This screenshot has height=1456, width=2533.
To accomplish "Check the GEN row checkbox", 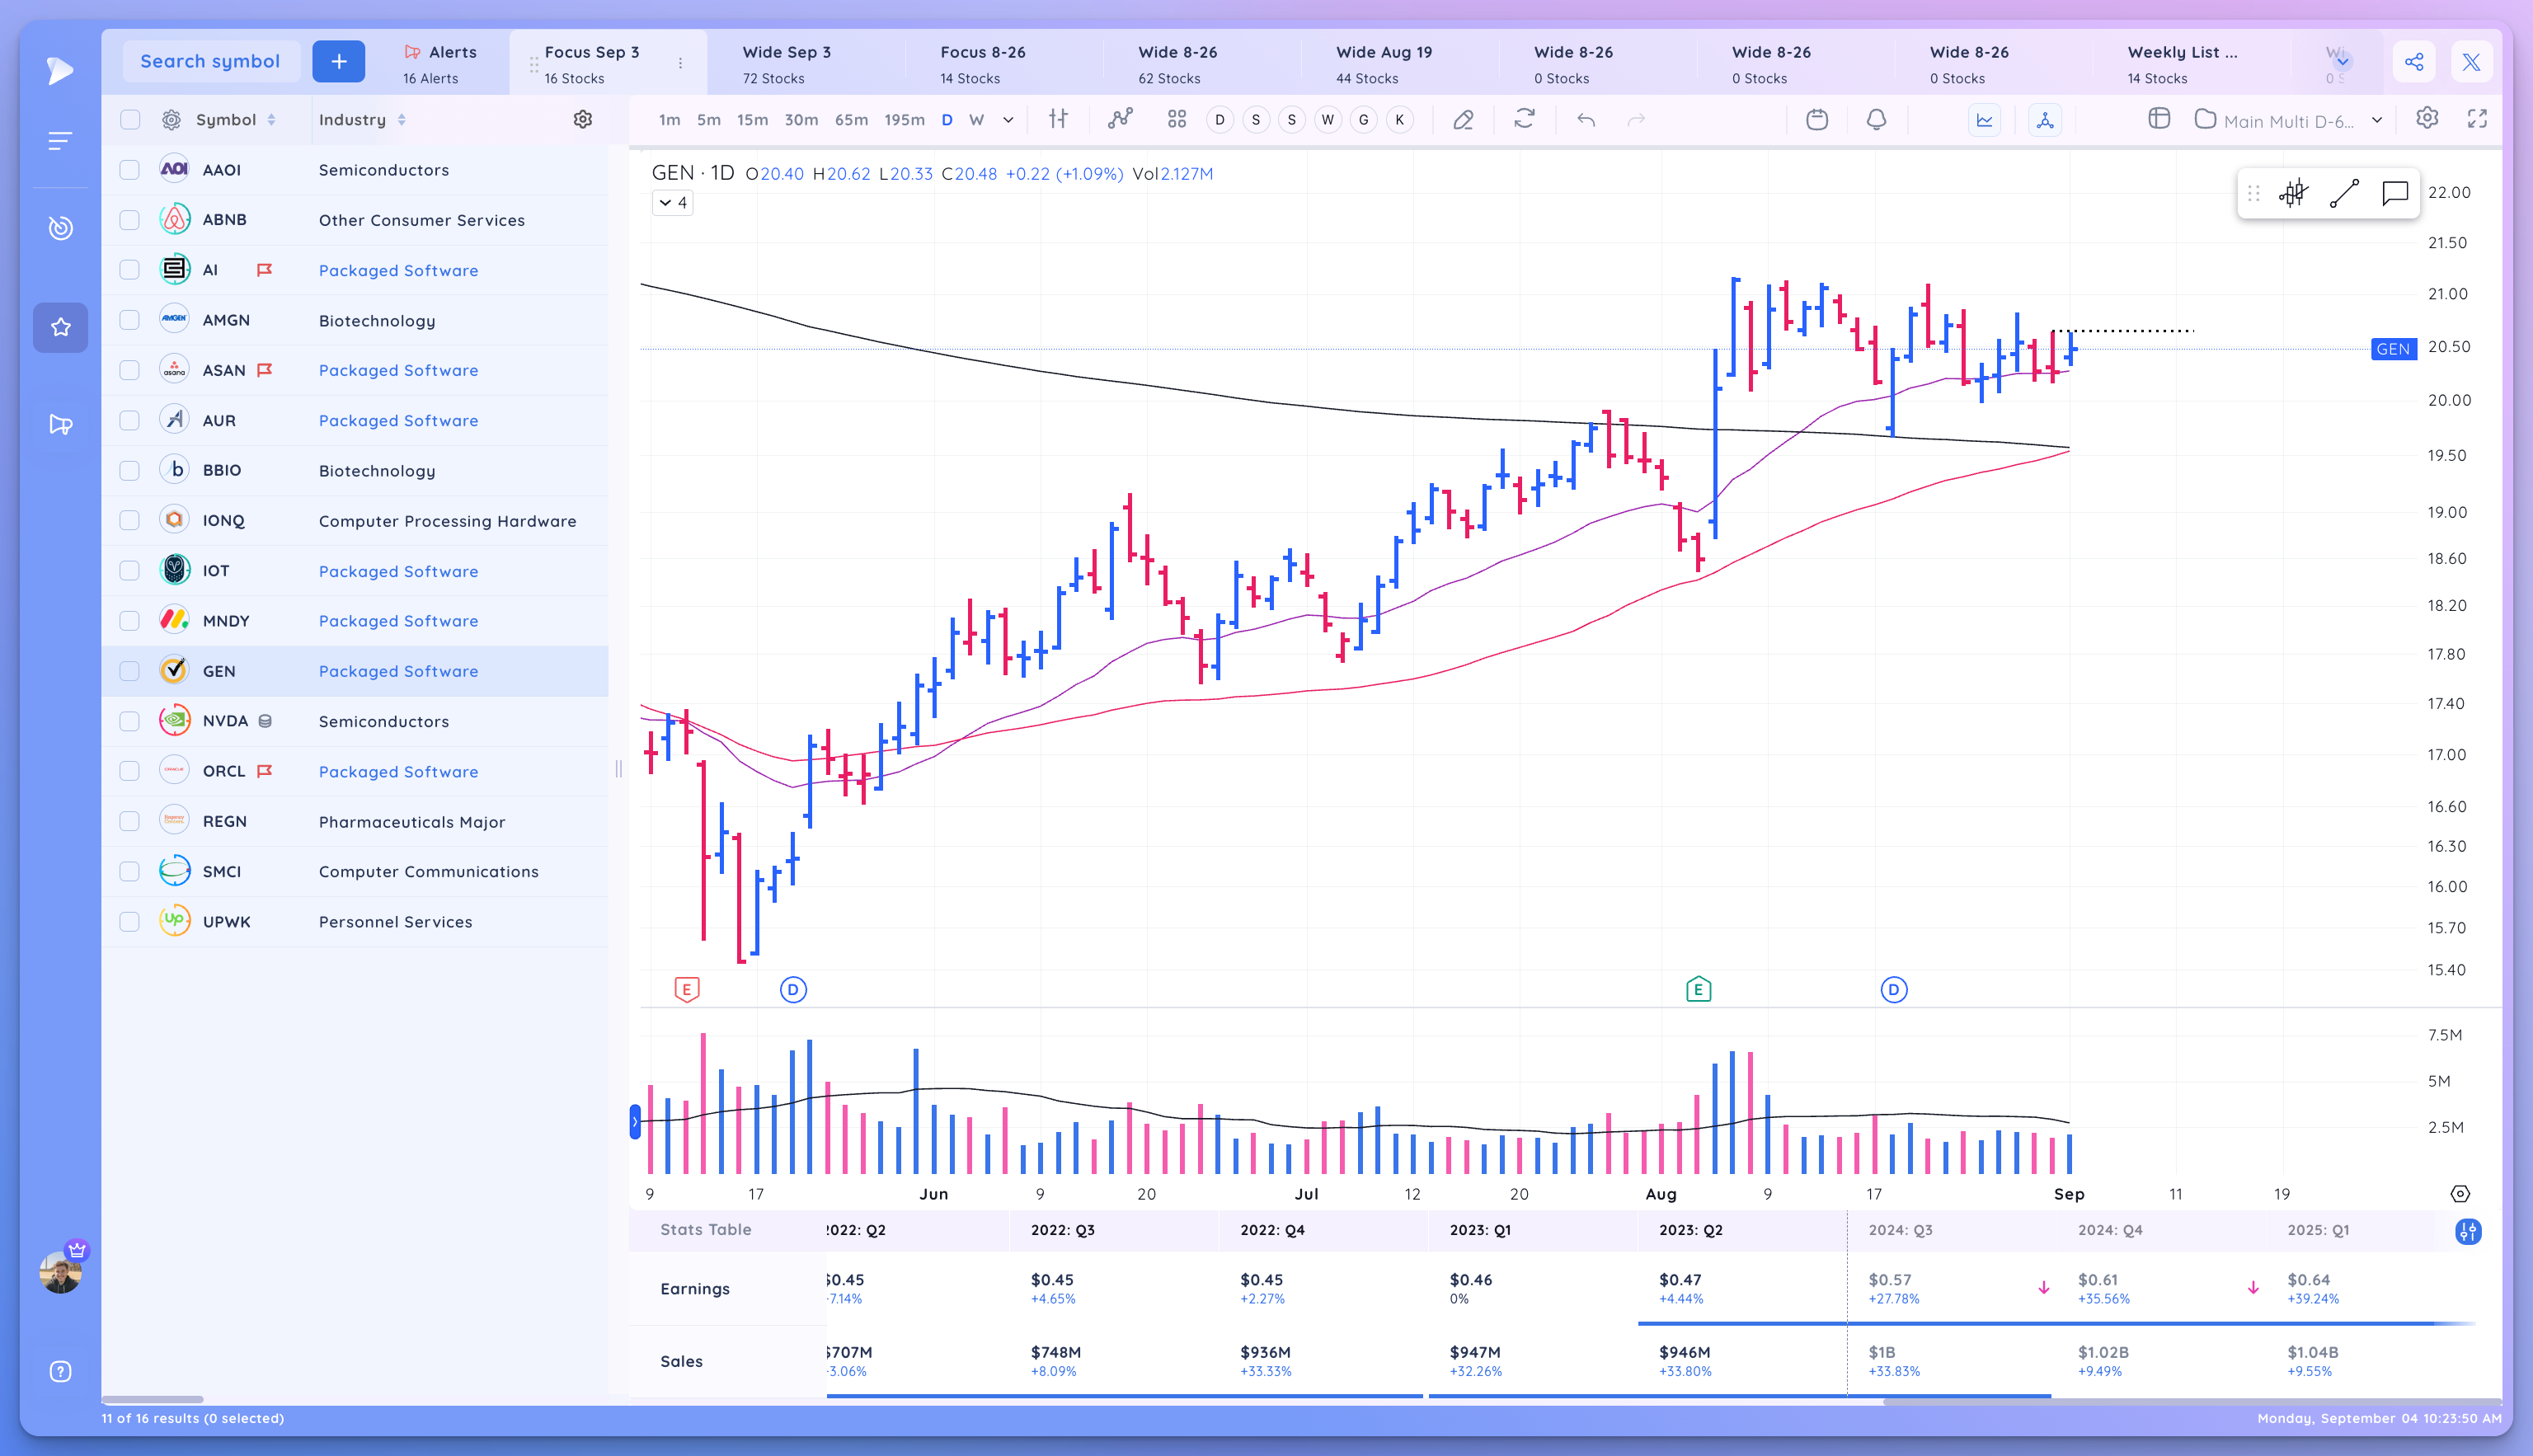I will click(x=129, y=671).
